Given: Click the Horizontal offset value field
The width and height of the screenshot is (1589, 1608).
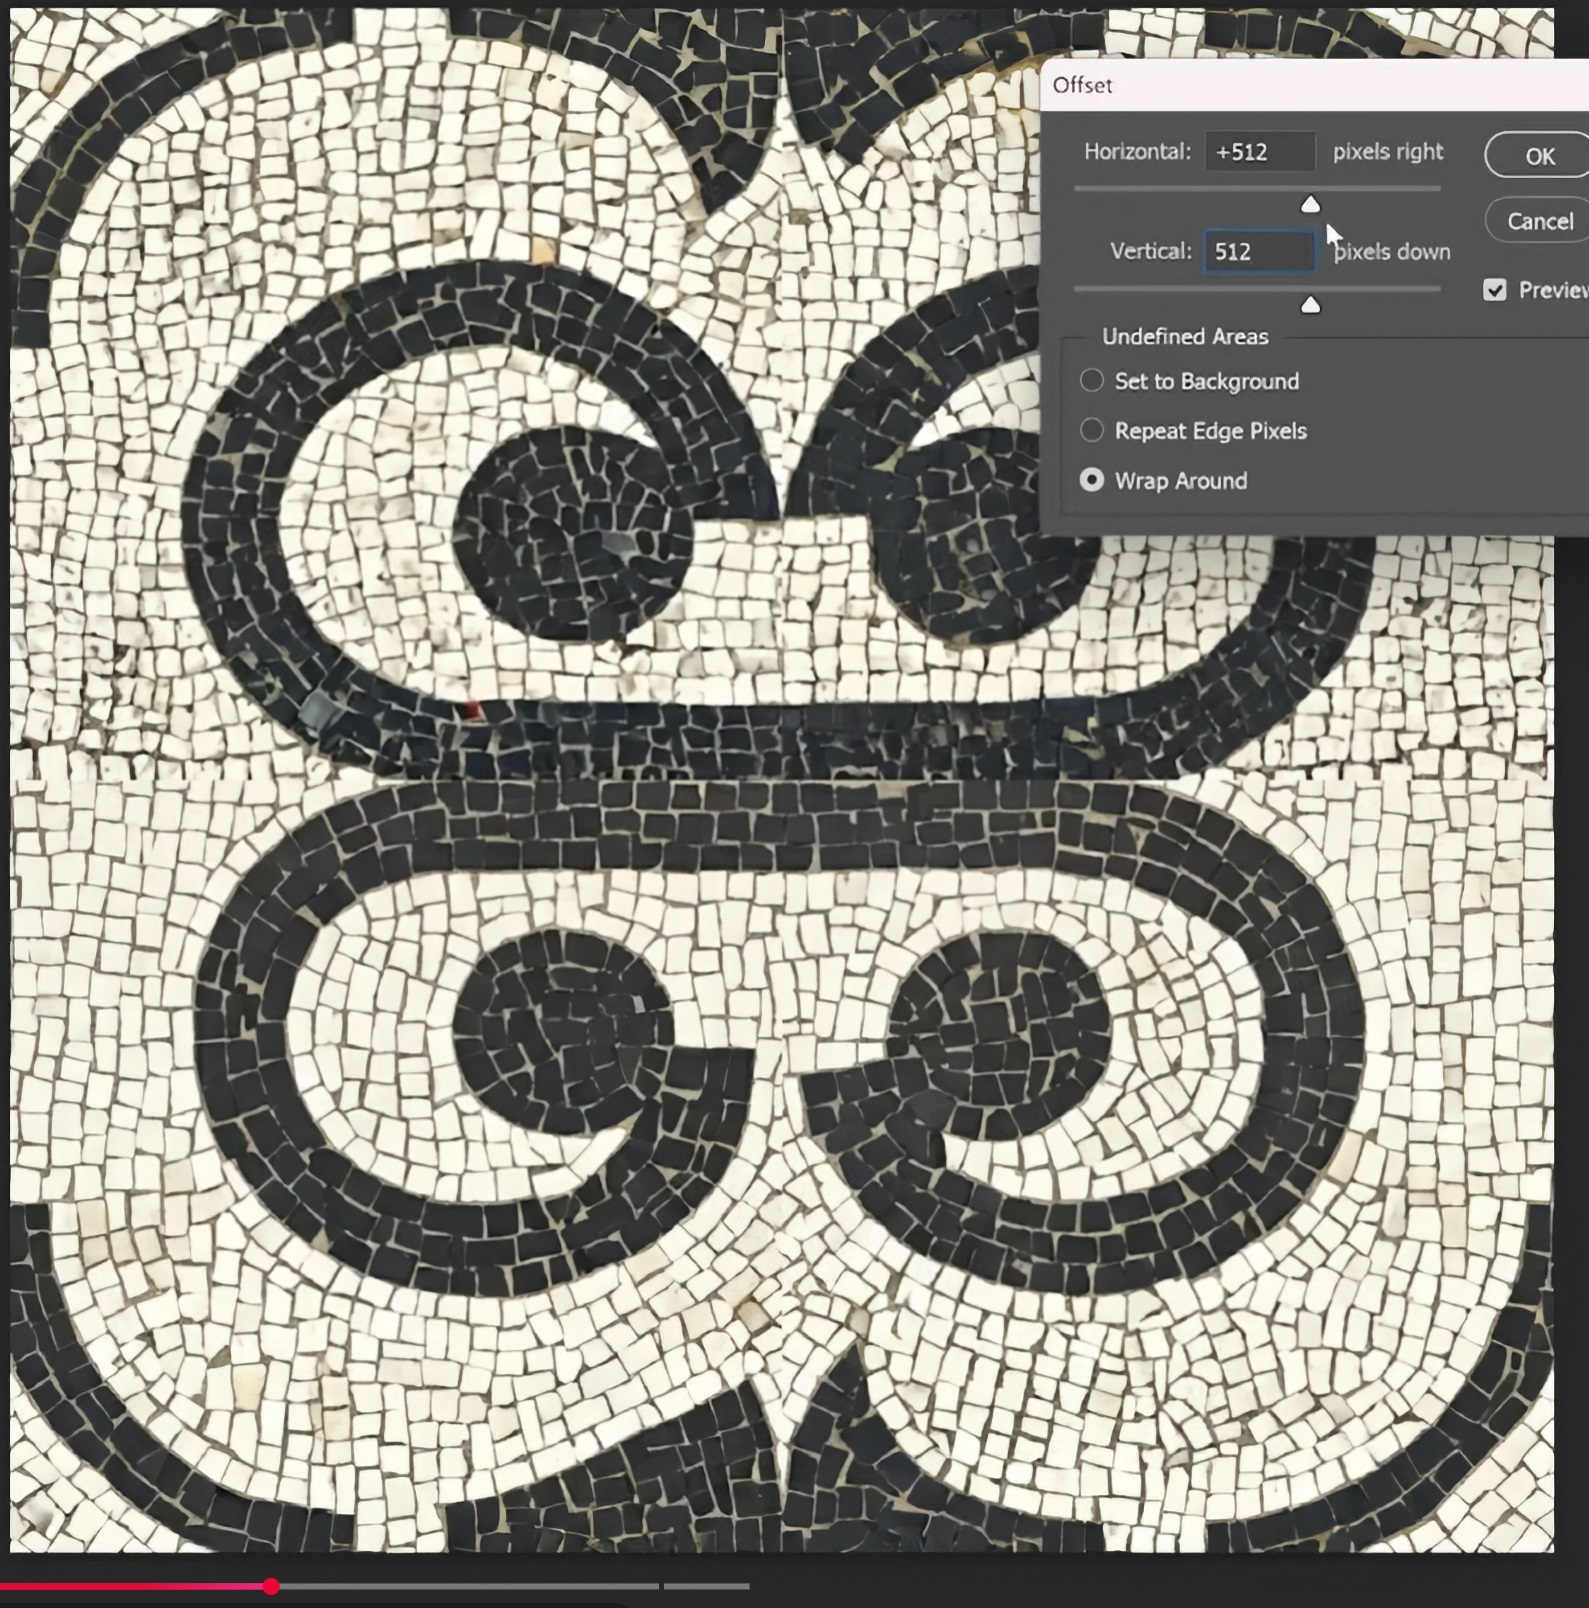Looking at the screenshot, I should (x=1258, y=152).
